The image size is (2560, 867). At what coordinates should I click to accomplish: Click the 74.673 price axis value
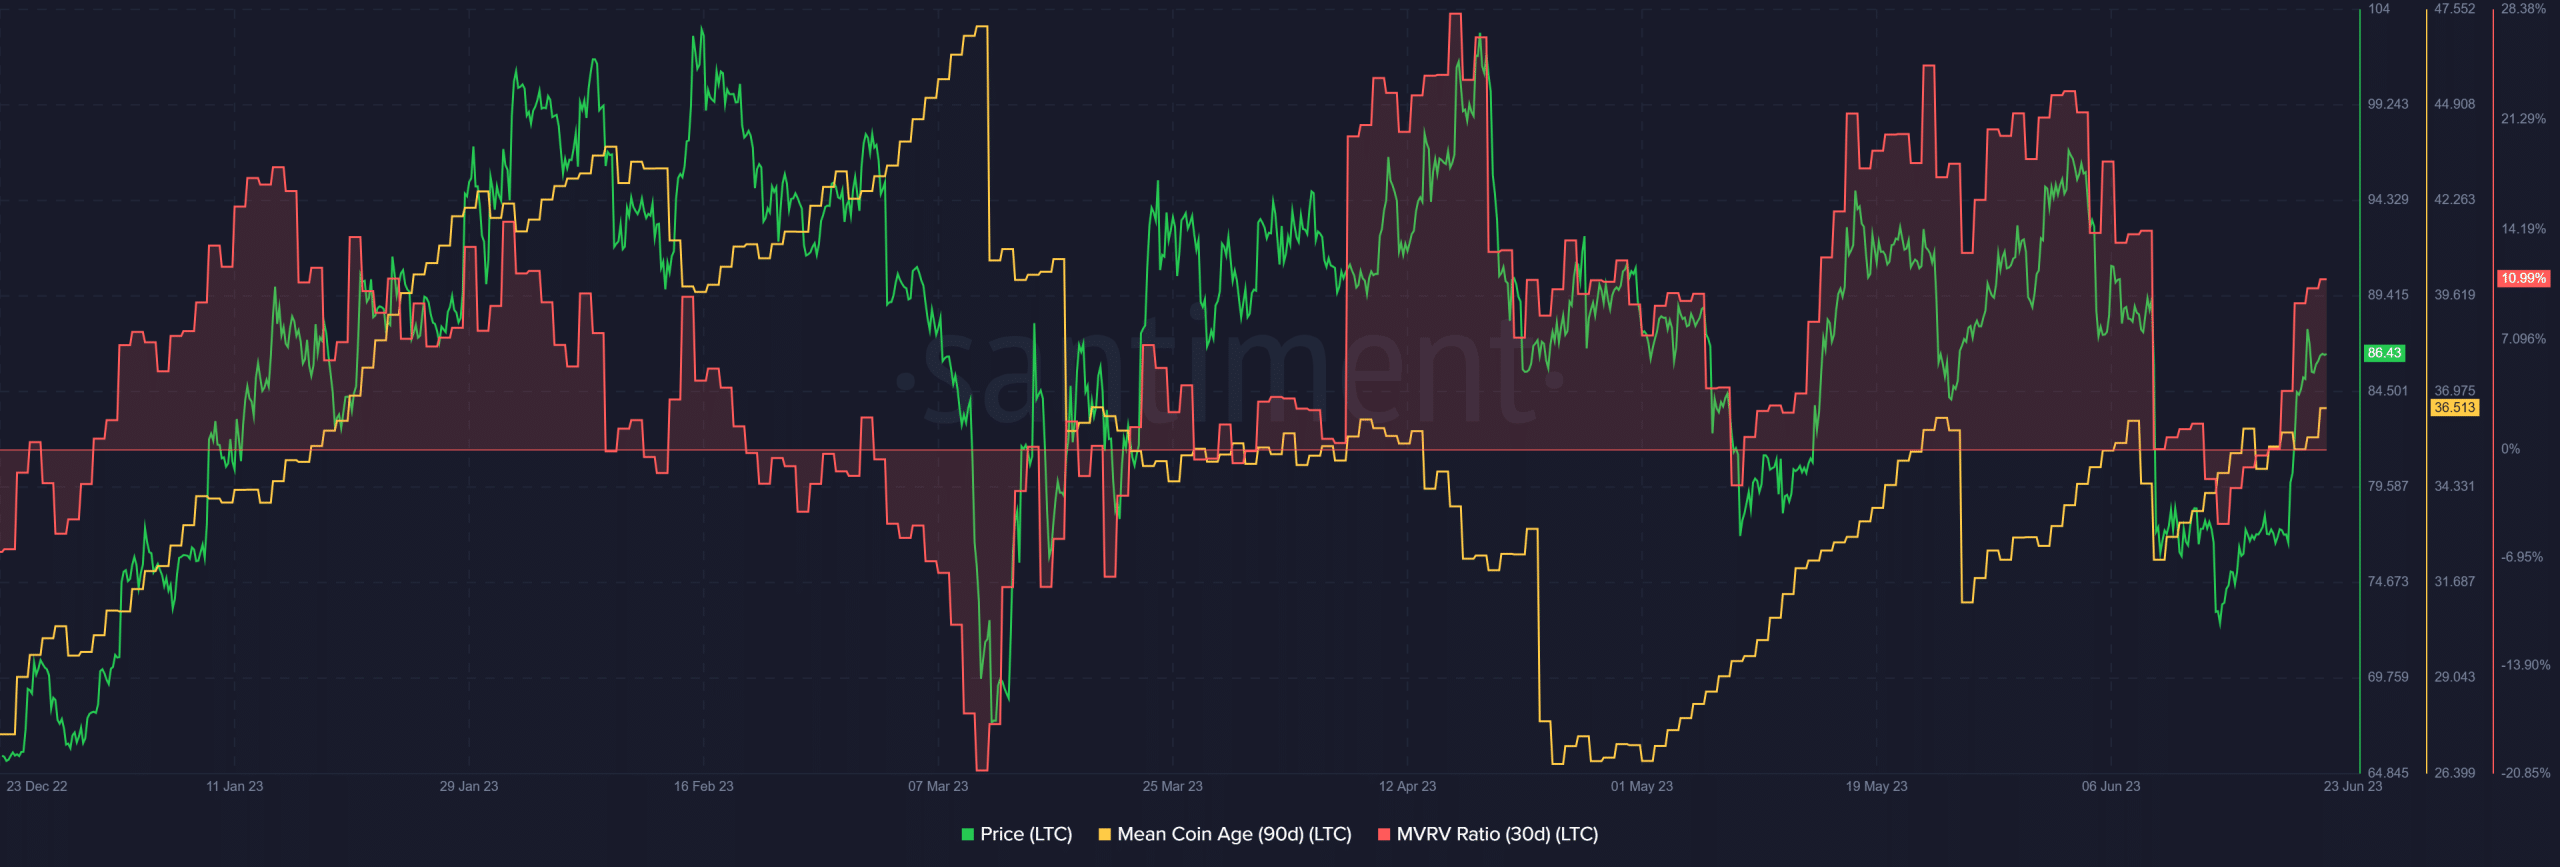tap(2388, 581)
